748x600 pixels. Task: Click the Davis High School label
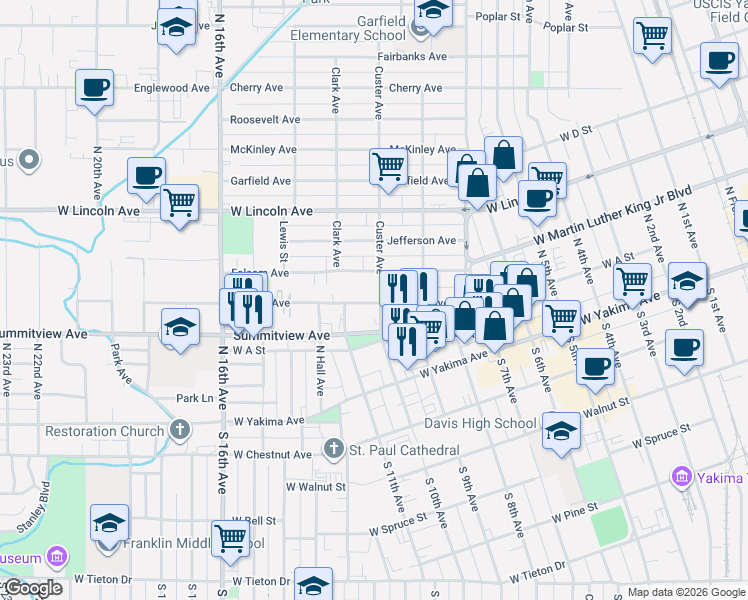click(x=480, y=424)
